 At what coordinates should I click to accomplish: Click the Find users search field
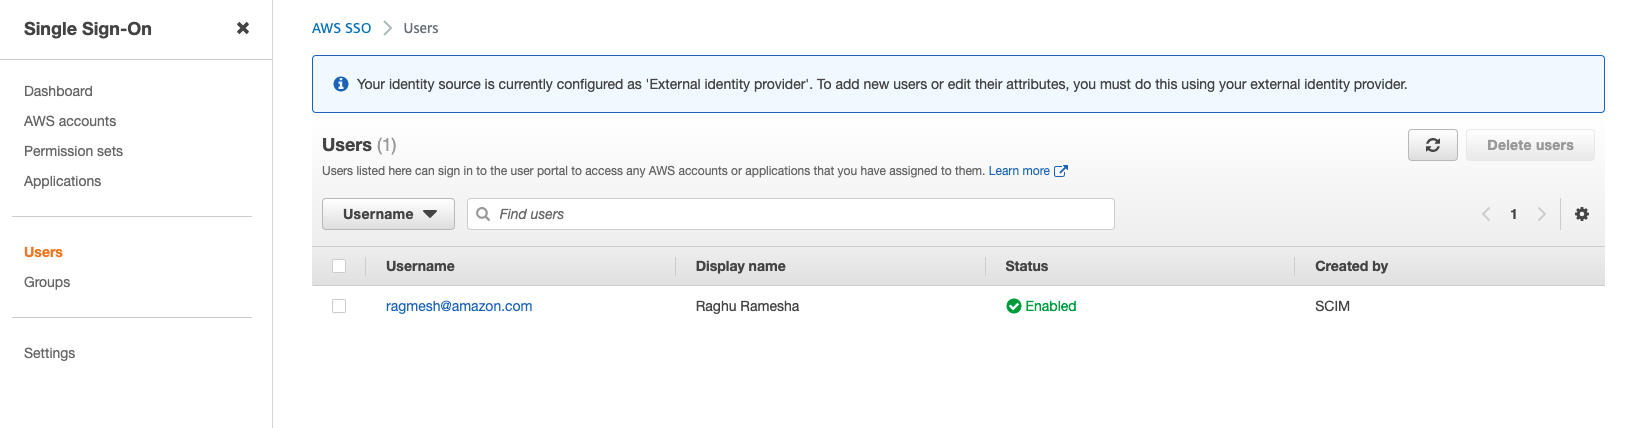coord(800,214)
